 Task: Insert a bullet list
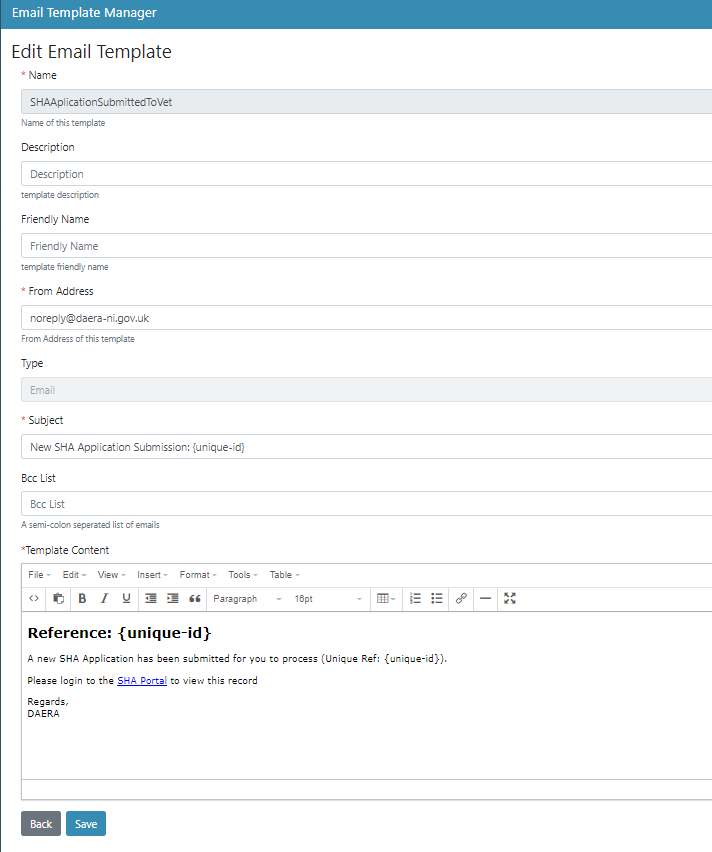(437, 599)
